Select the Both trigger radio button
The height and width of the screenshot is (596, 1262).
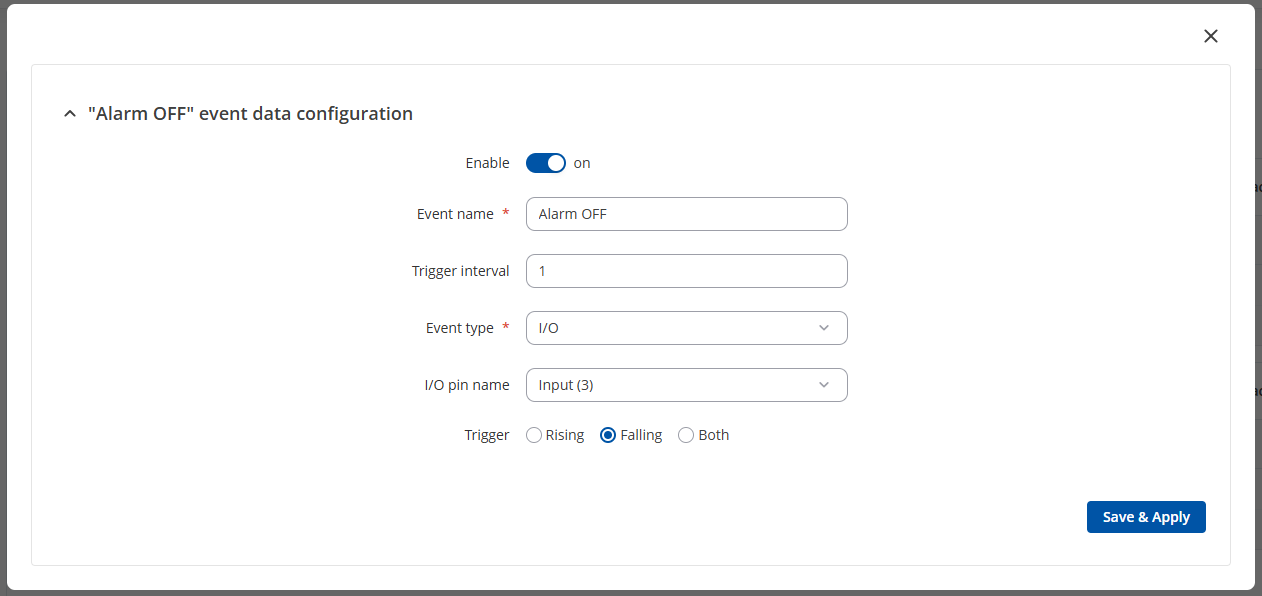[x=686, y=435]
